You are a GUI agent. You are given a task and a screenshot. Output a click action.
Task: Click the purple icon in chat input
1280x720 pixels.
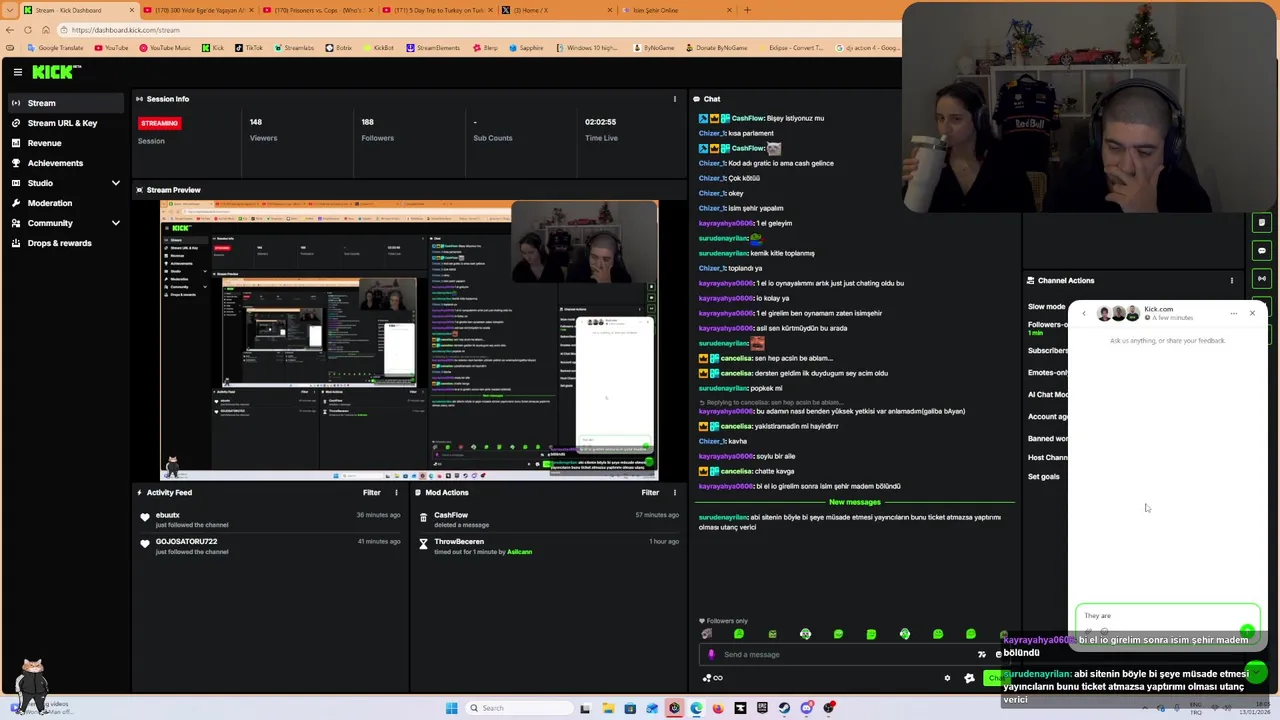tap(711, 654)
